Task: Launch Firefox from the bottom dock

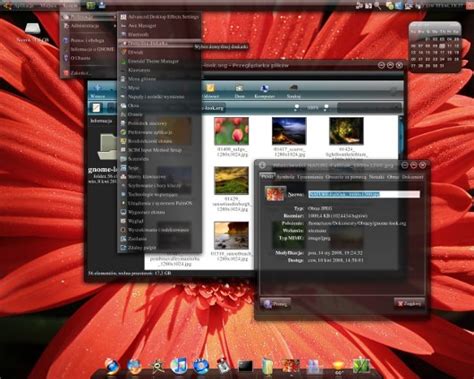Action: click(x=134, y=366)
